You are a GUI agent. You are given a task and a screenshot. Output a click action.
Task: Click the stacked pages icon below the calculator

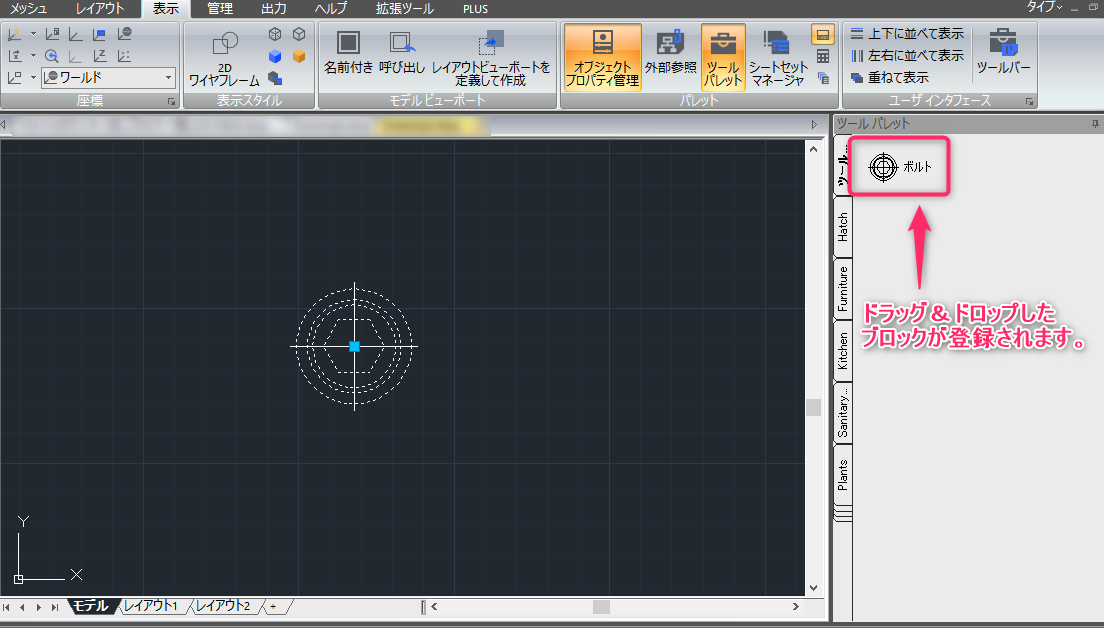[822, 78]
